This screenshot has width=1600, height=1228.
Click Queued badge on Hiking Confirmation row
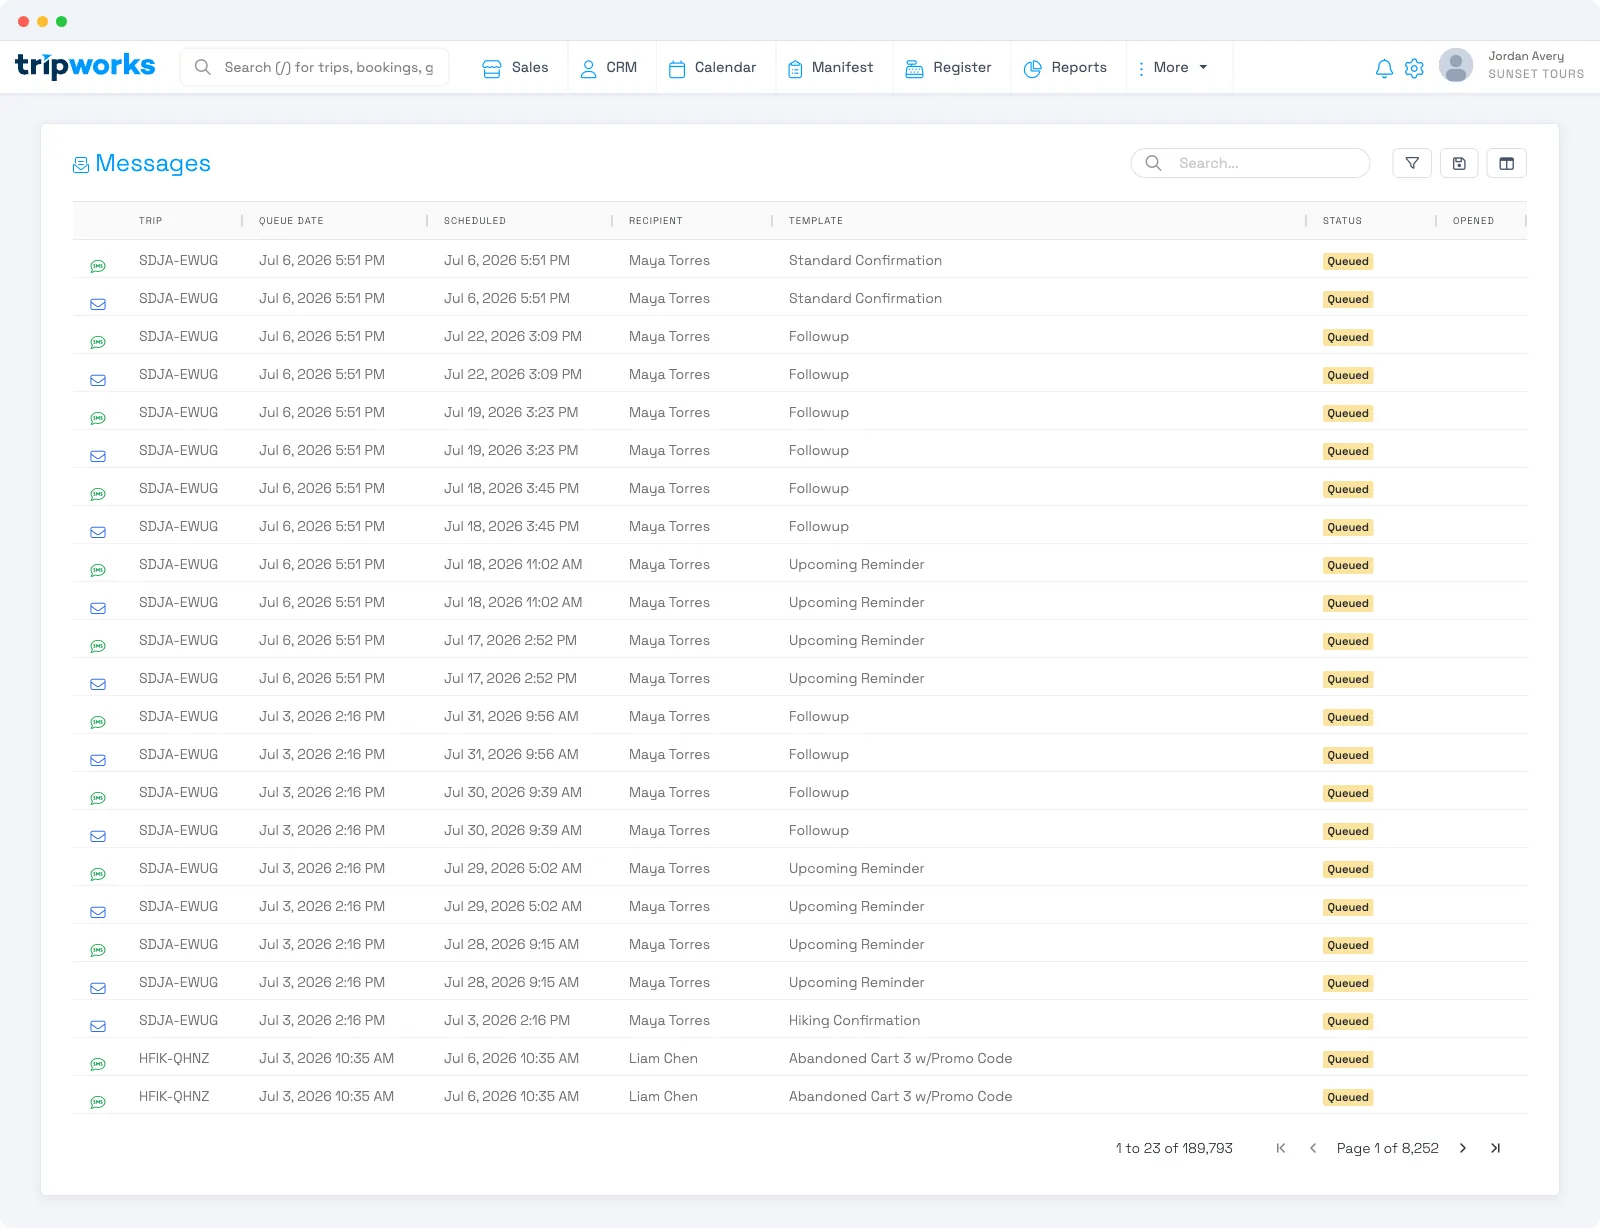[1348, 1021]
